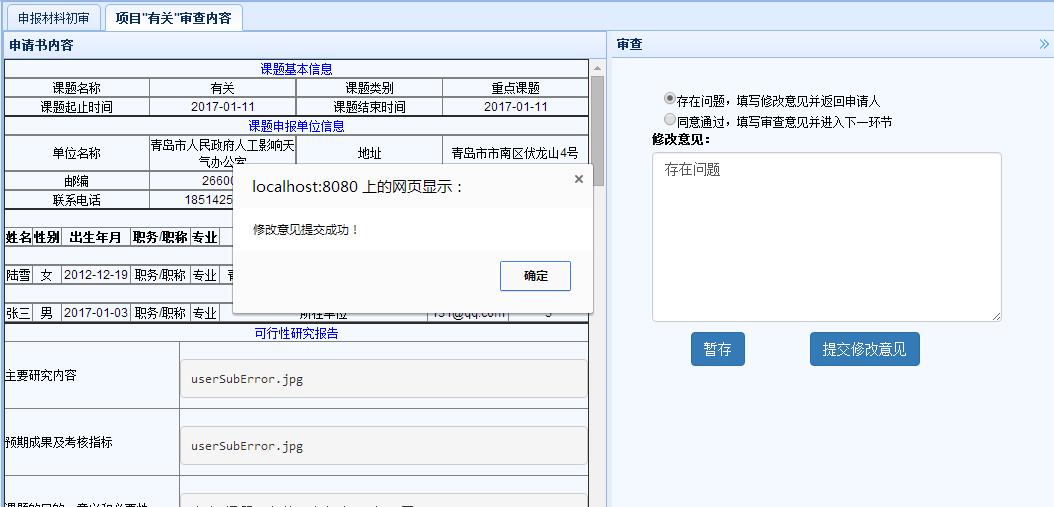This screenshot has width=1054, height=507.
Task: Select 存在问题 radio option
Action: 669,98
